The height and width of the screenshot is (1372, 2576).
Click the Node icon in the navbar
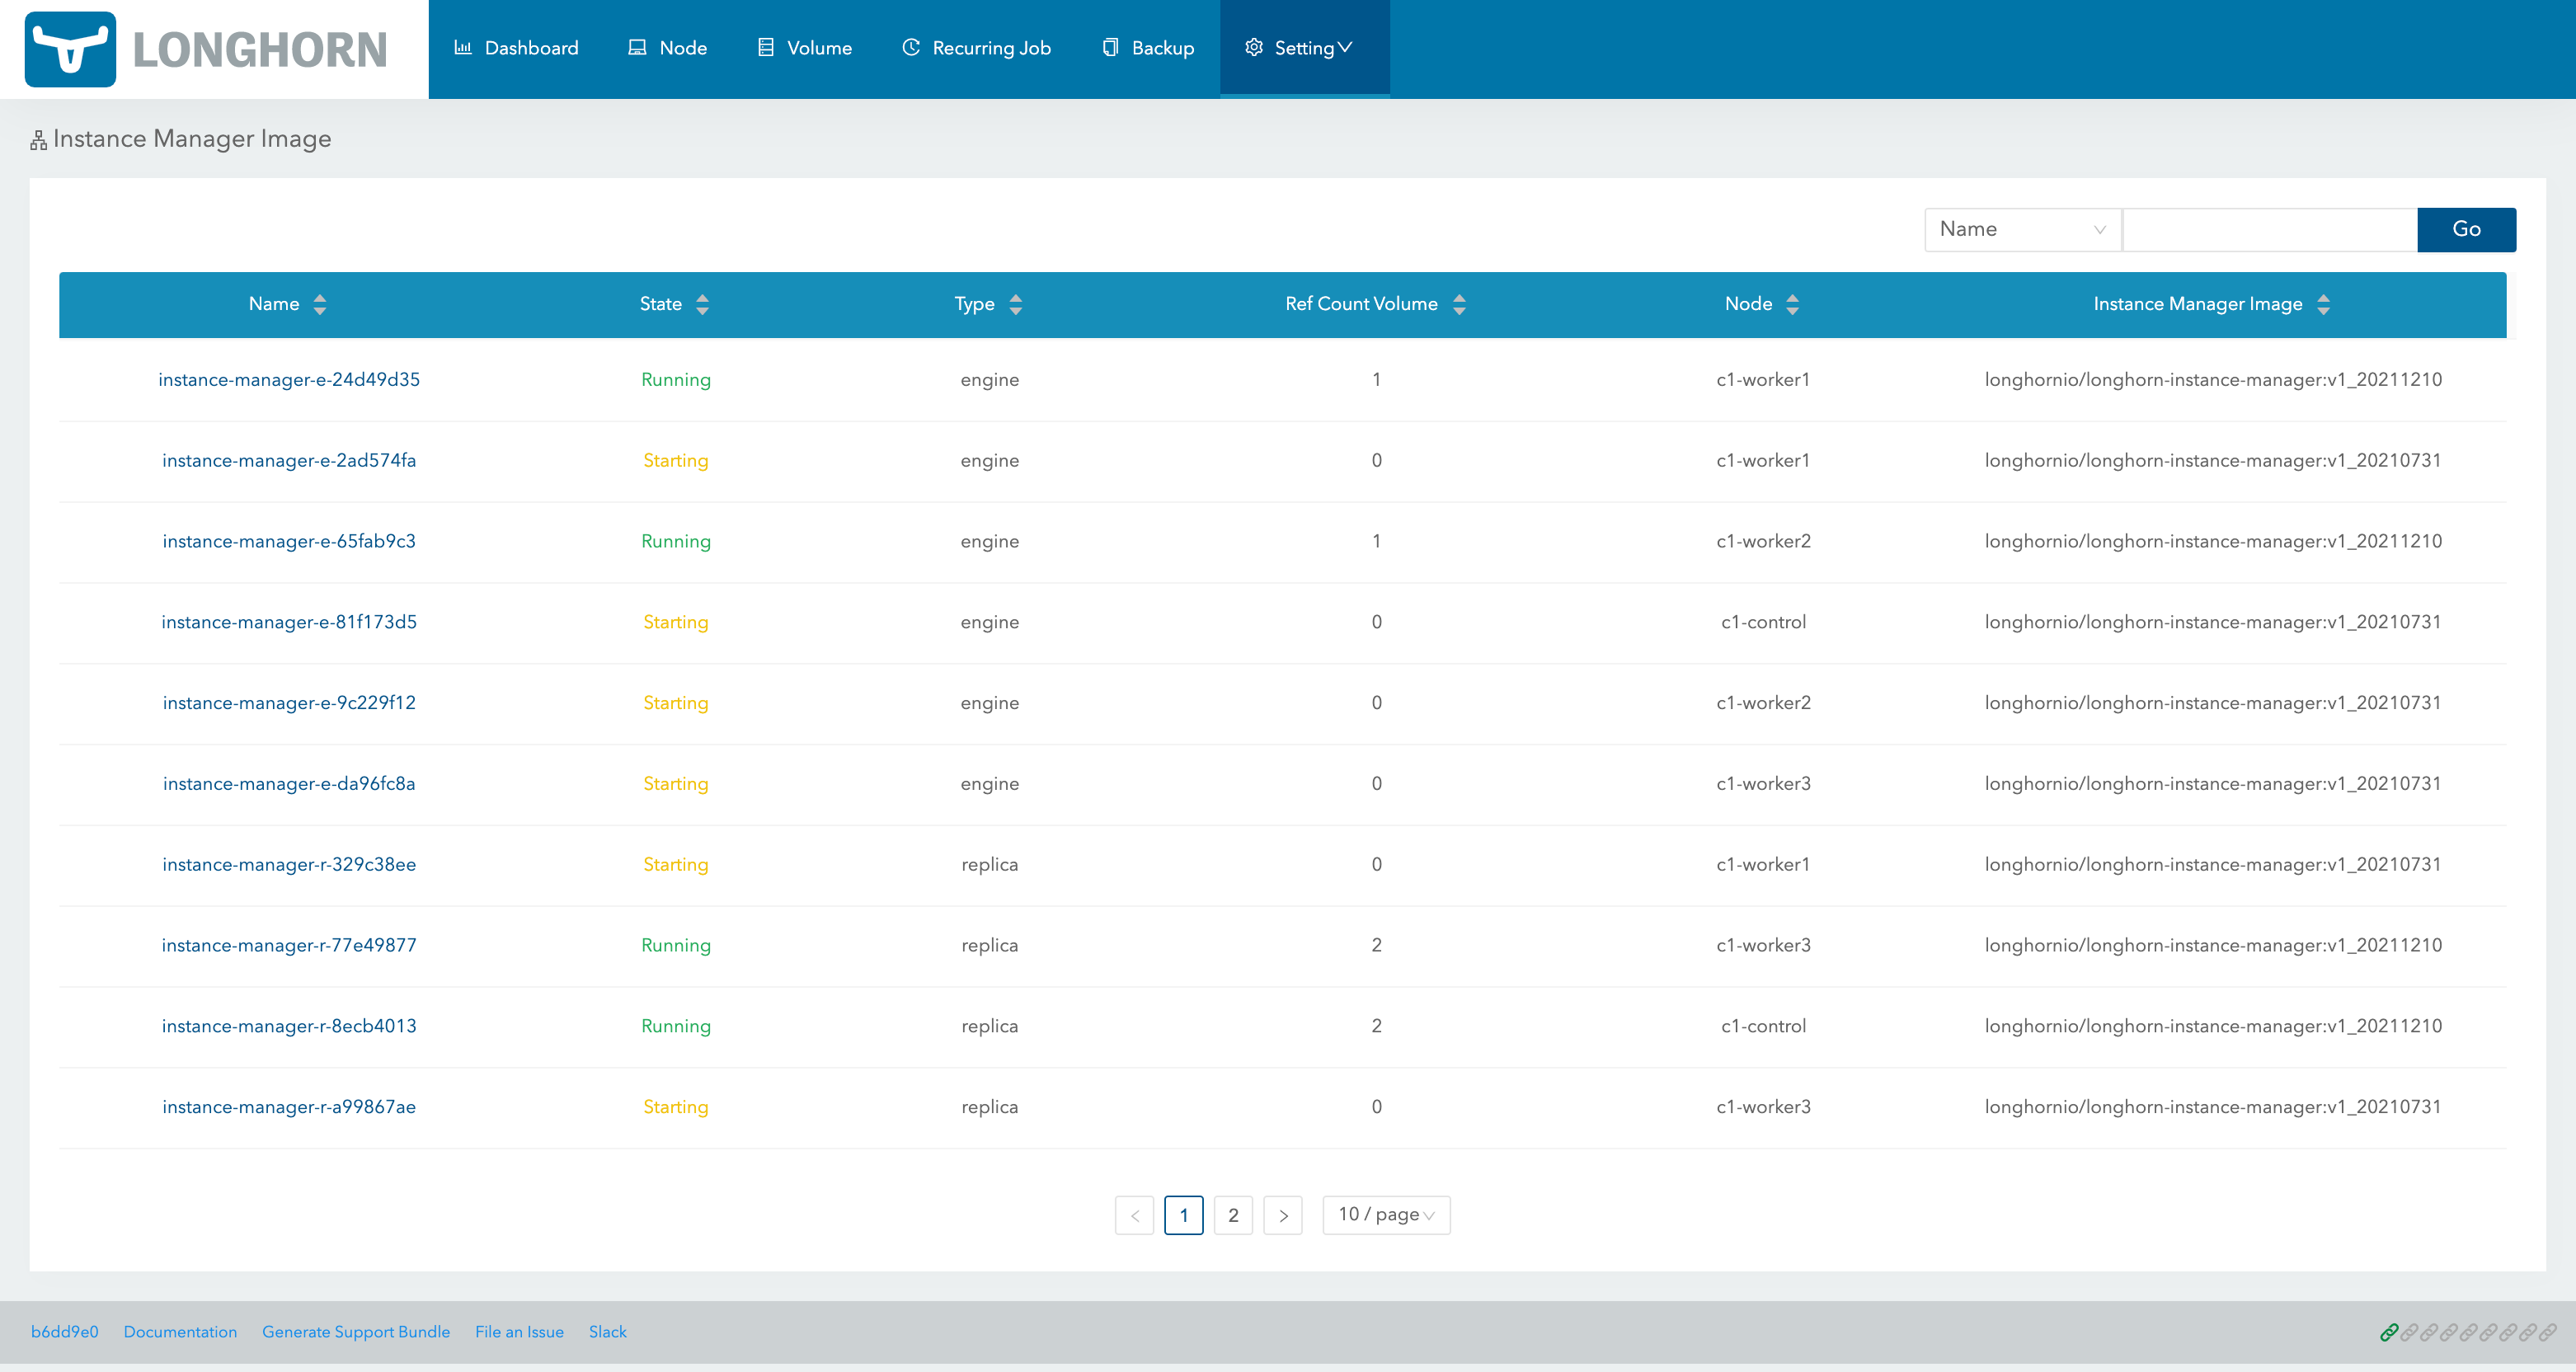637,46
